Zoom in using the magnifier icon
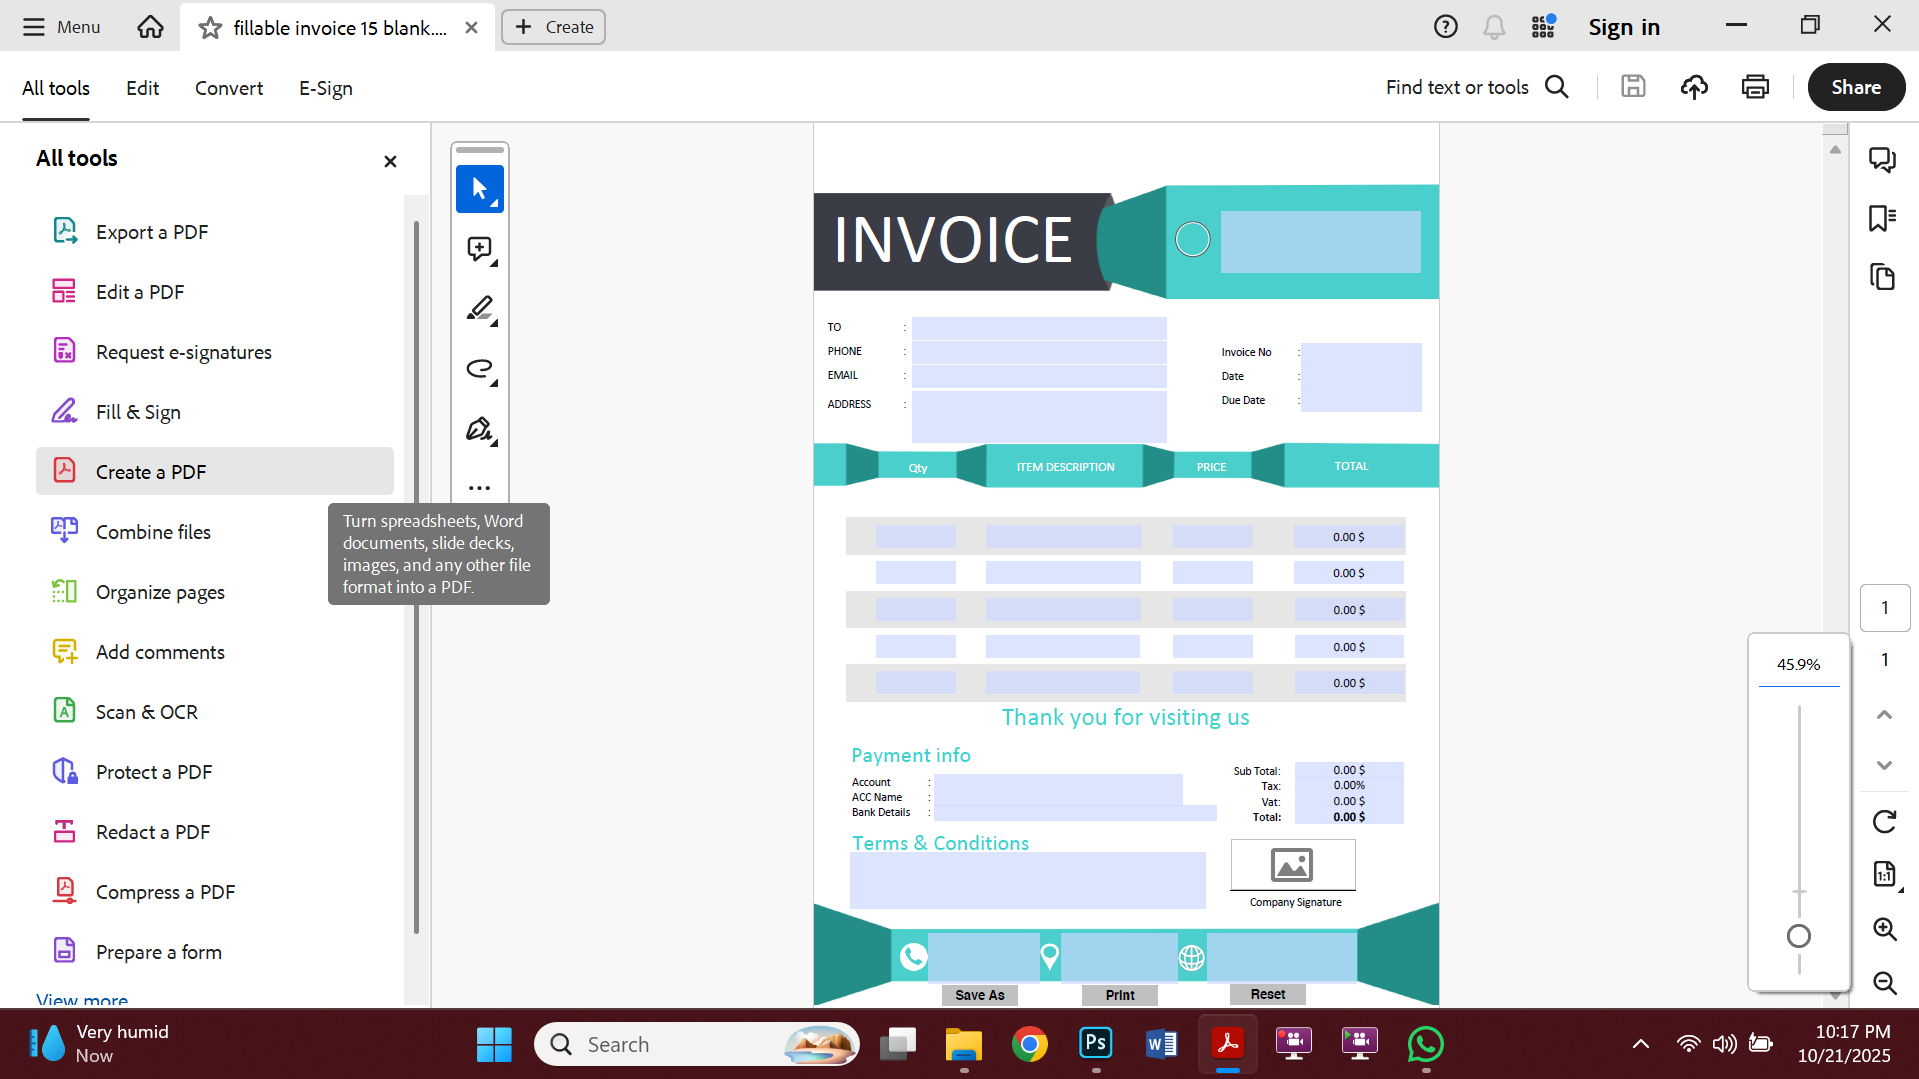The image size is (1919, 1079). [x=1885, y=929]
